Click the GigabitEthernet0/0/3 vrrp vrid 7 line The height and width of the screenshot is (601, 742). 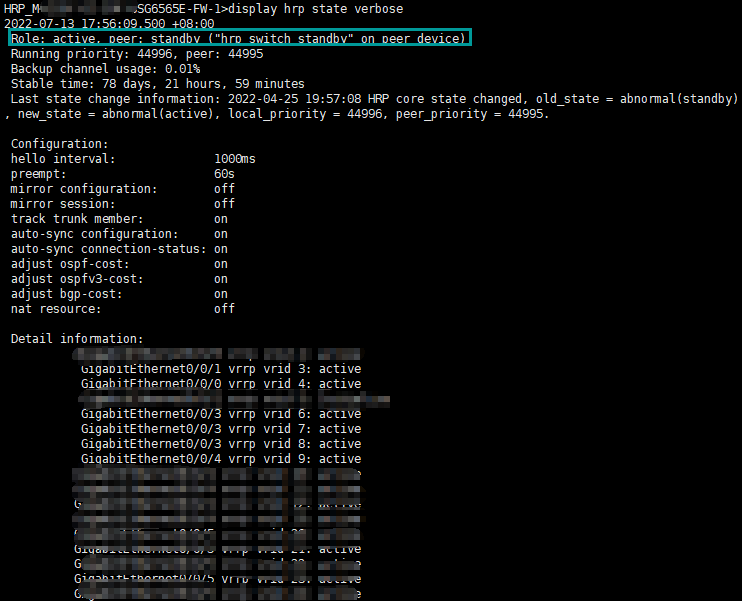tap(221, 429)
